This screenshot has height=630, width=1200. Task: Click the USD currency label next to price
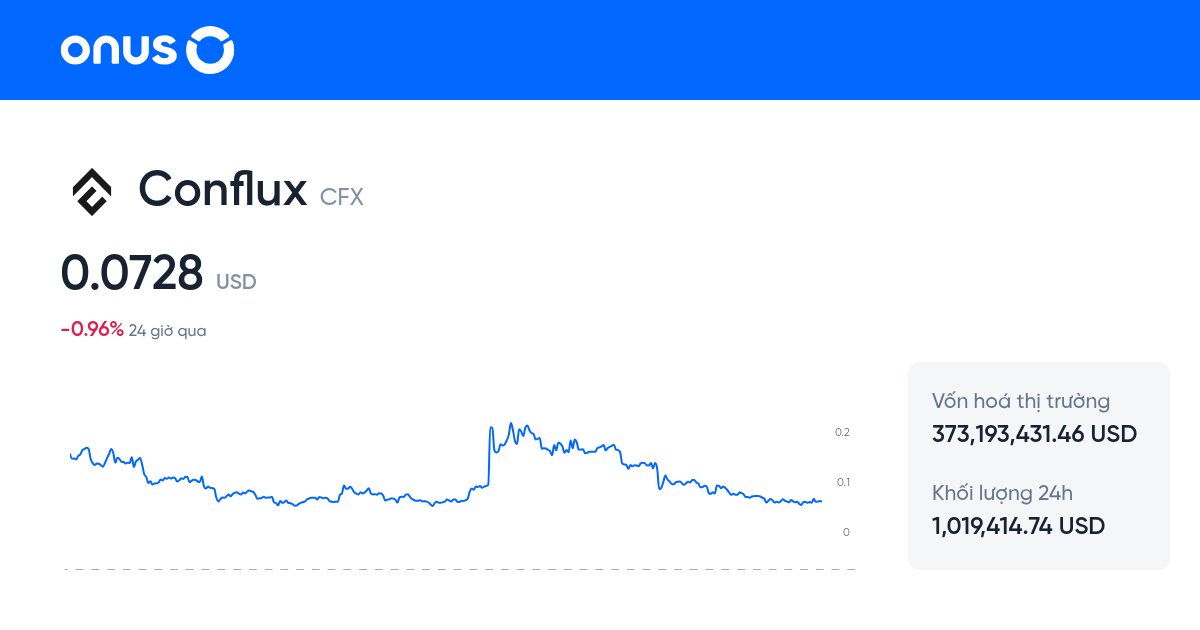click(x=236, y=282)
